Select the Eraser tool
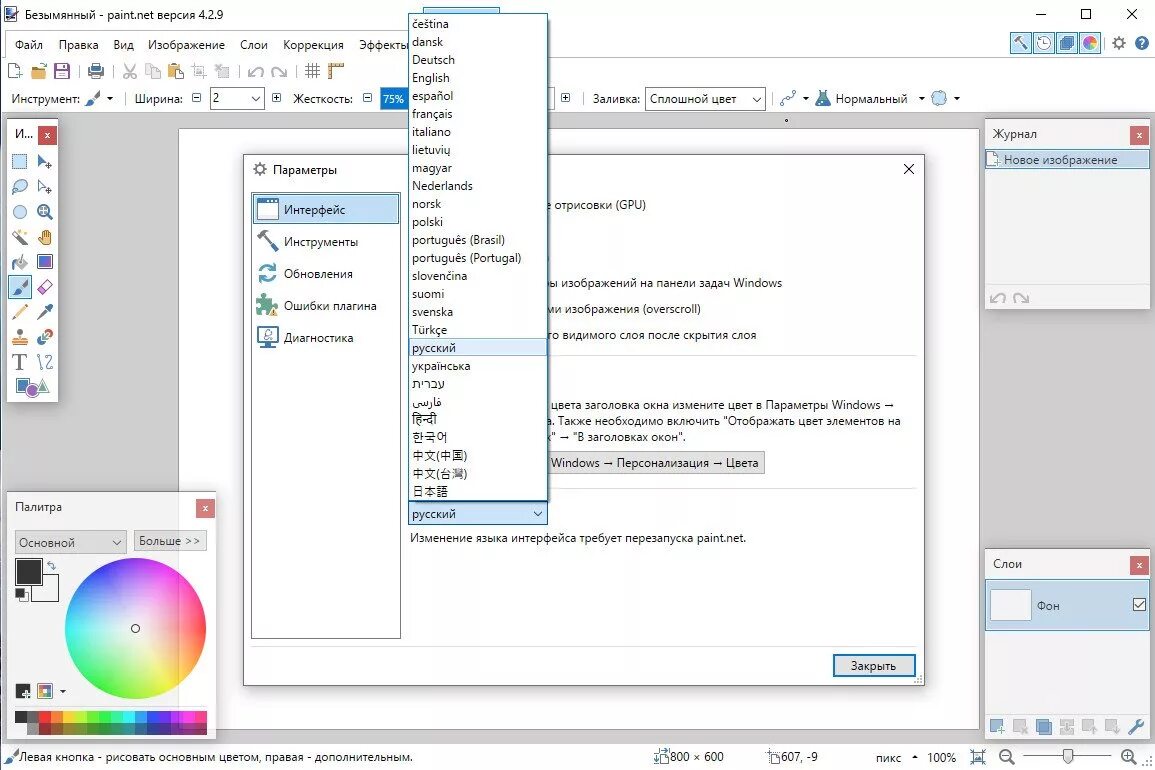 (x=45, y=287)
